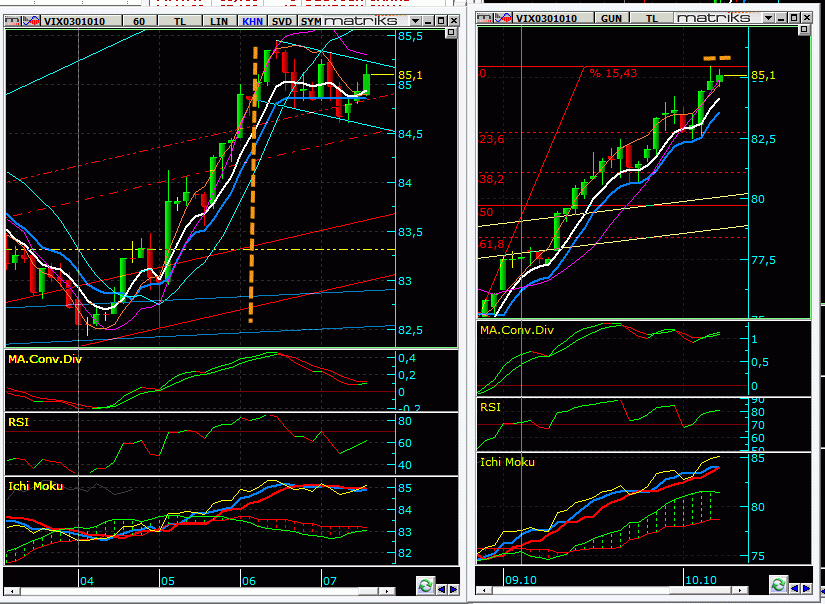The width and height of the screenshot is (825, 604).
Task: Open the dropdown arrow in the right chart title bar
Action: point(768,18)
